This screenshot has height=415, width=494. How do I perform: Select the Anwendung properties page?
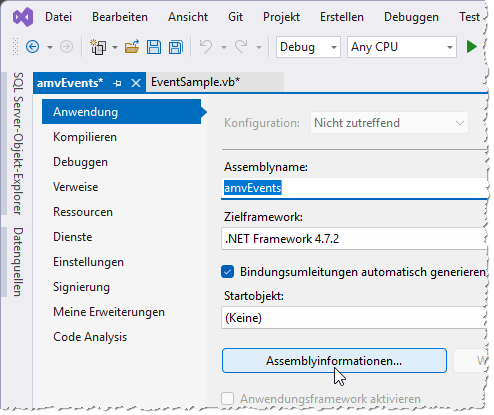pos(122,112)
